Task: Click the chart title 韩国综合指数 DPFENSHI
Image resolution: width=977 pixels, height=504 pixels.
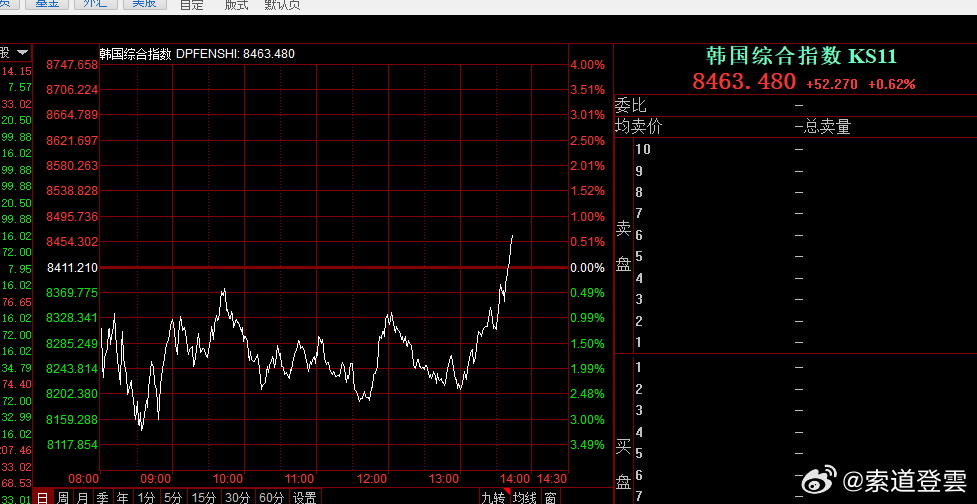Action: coord(198,54)
